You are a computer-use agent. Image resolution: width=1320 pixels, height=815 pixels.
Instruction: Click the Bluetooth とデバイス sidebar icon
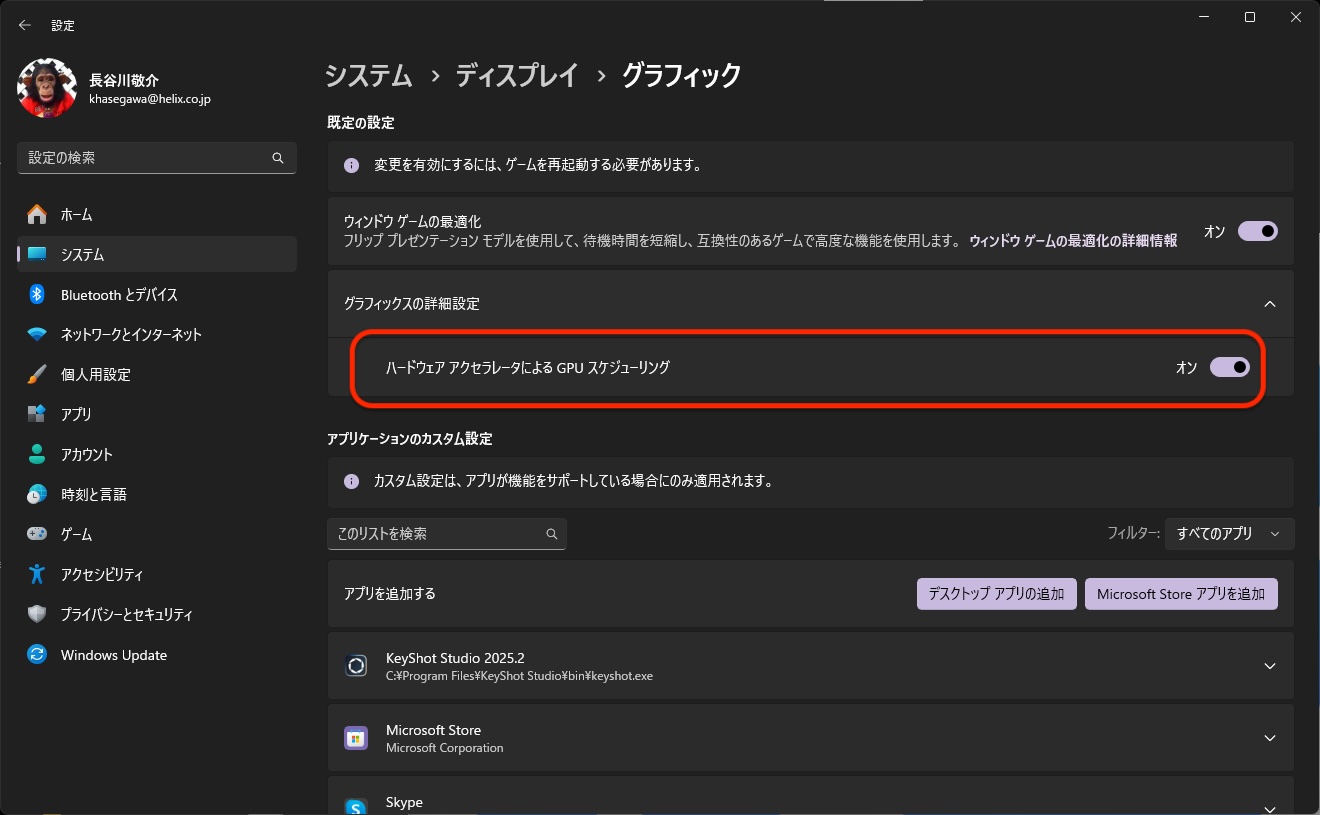click(37, 294)
